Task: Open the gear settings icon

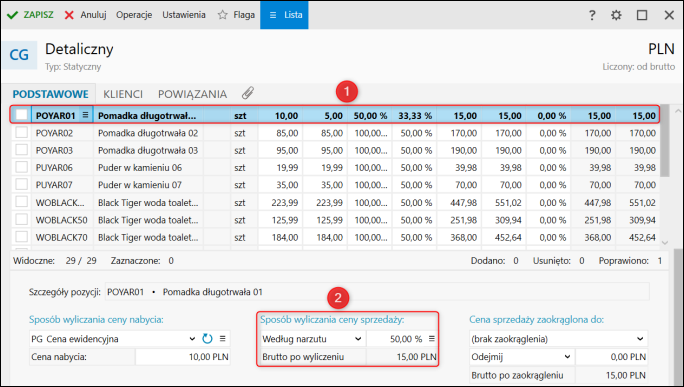Action: [x=616, y=15]
